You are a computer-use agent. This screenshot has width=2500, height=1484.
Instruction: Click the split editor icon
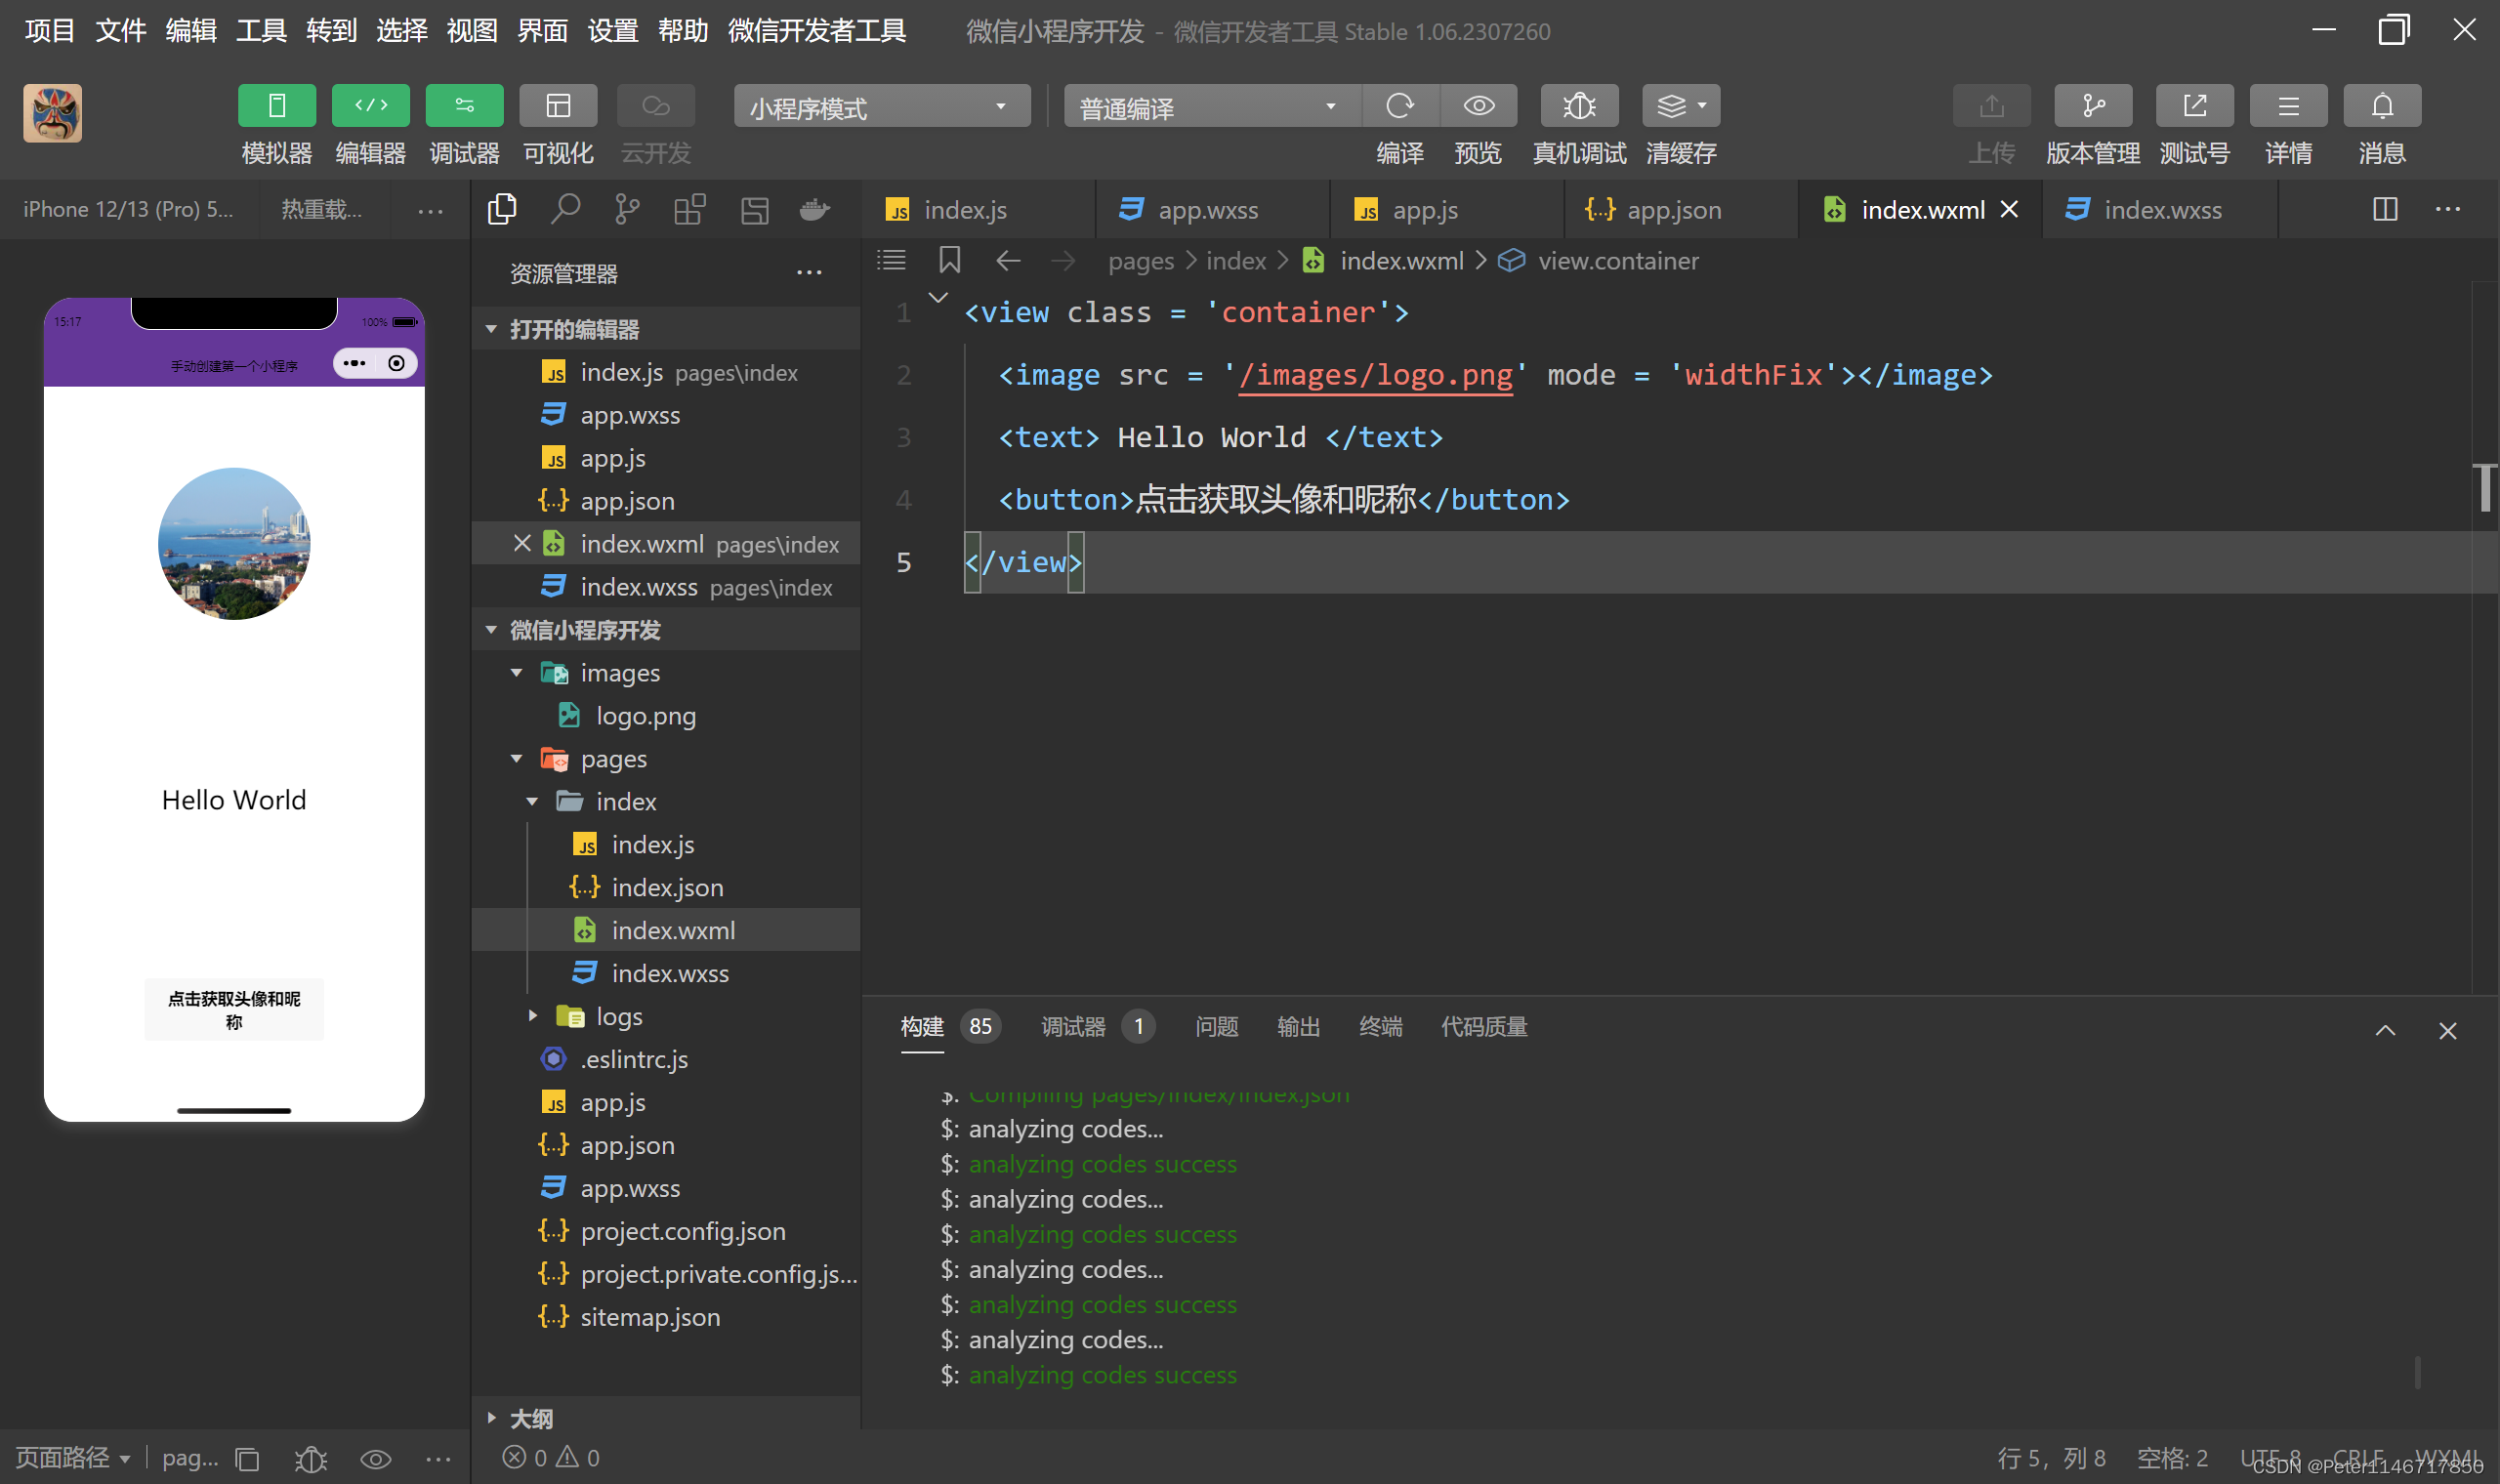click(2385, 209)
